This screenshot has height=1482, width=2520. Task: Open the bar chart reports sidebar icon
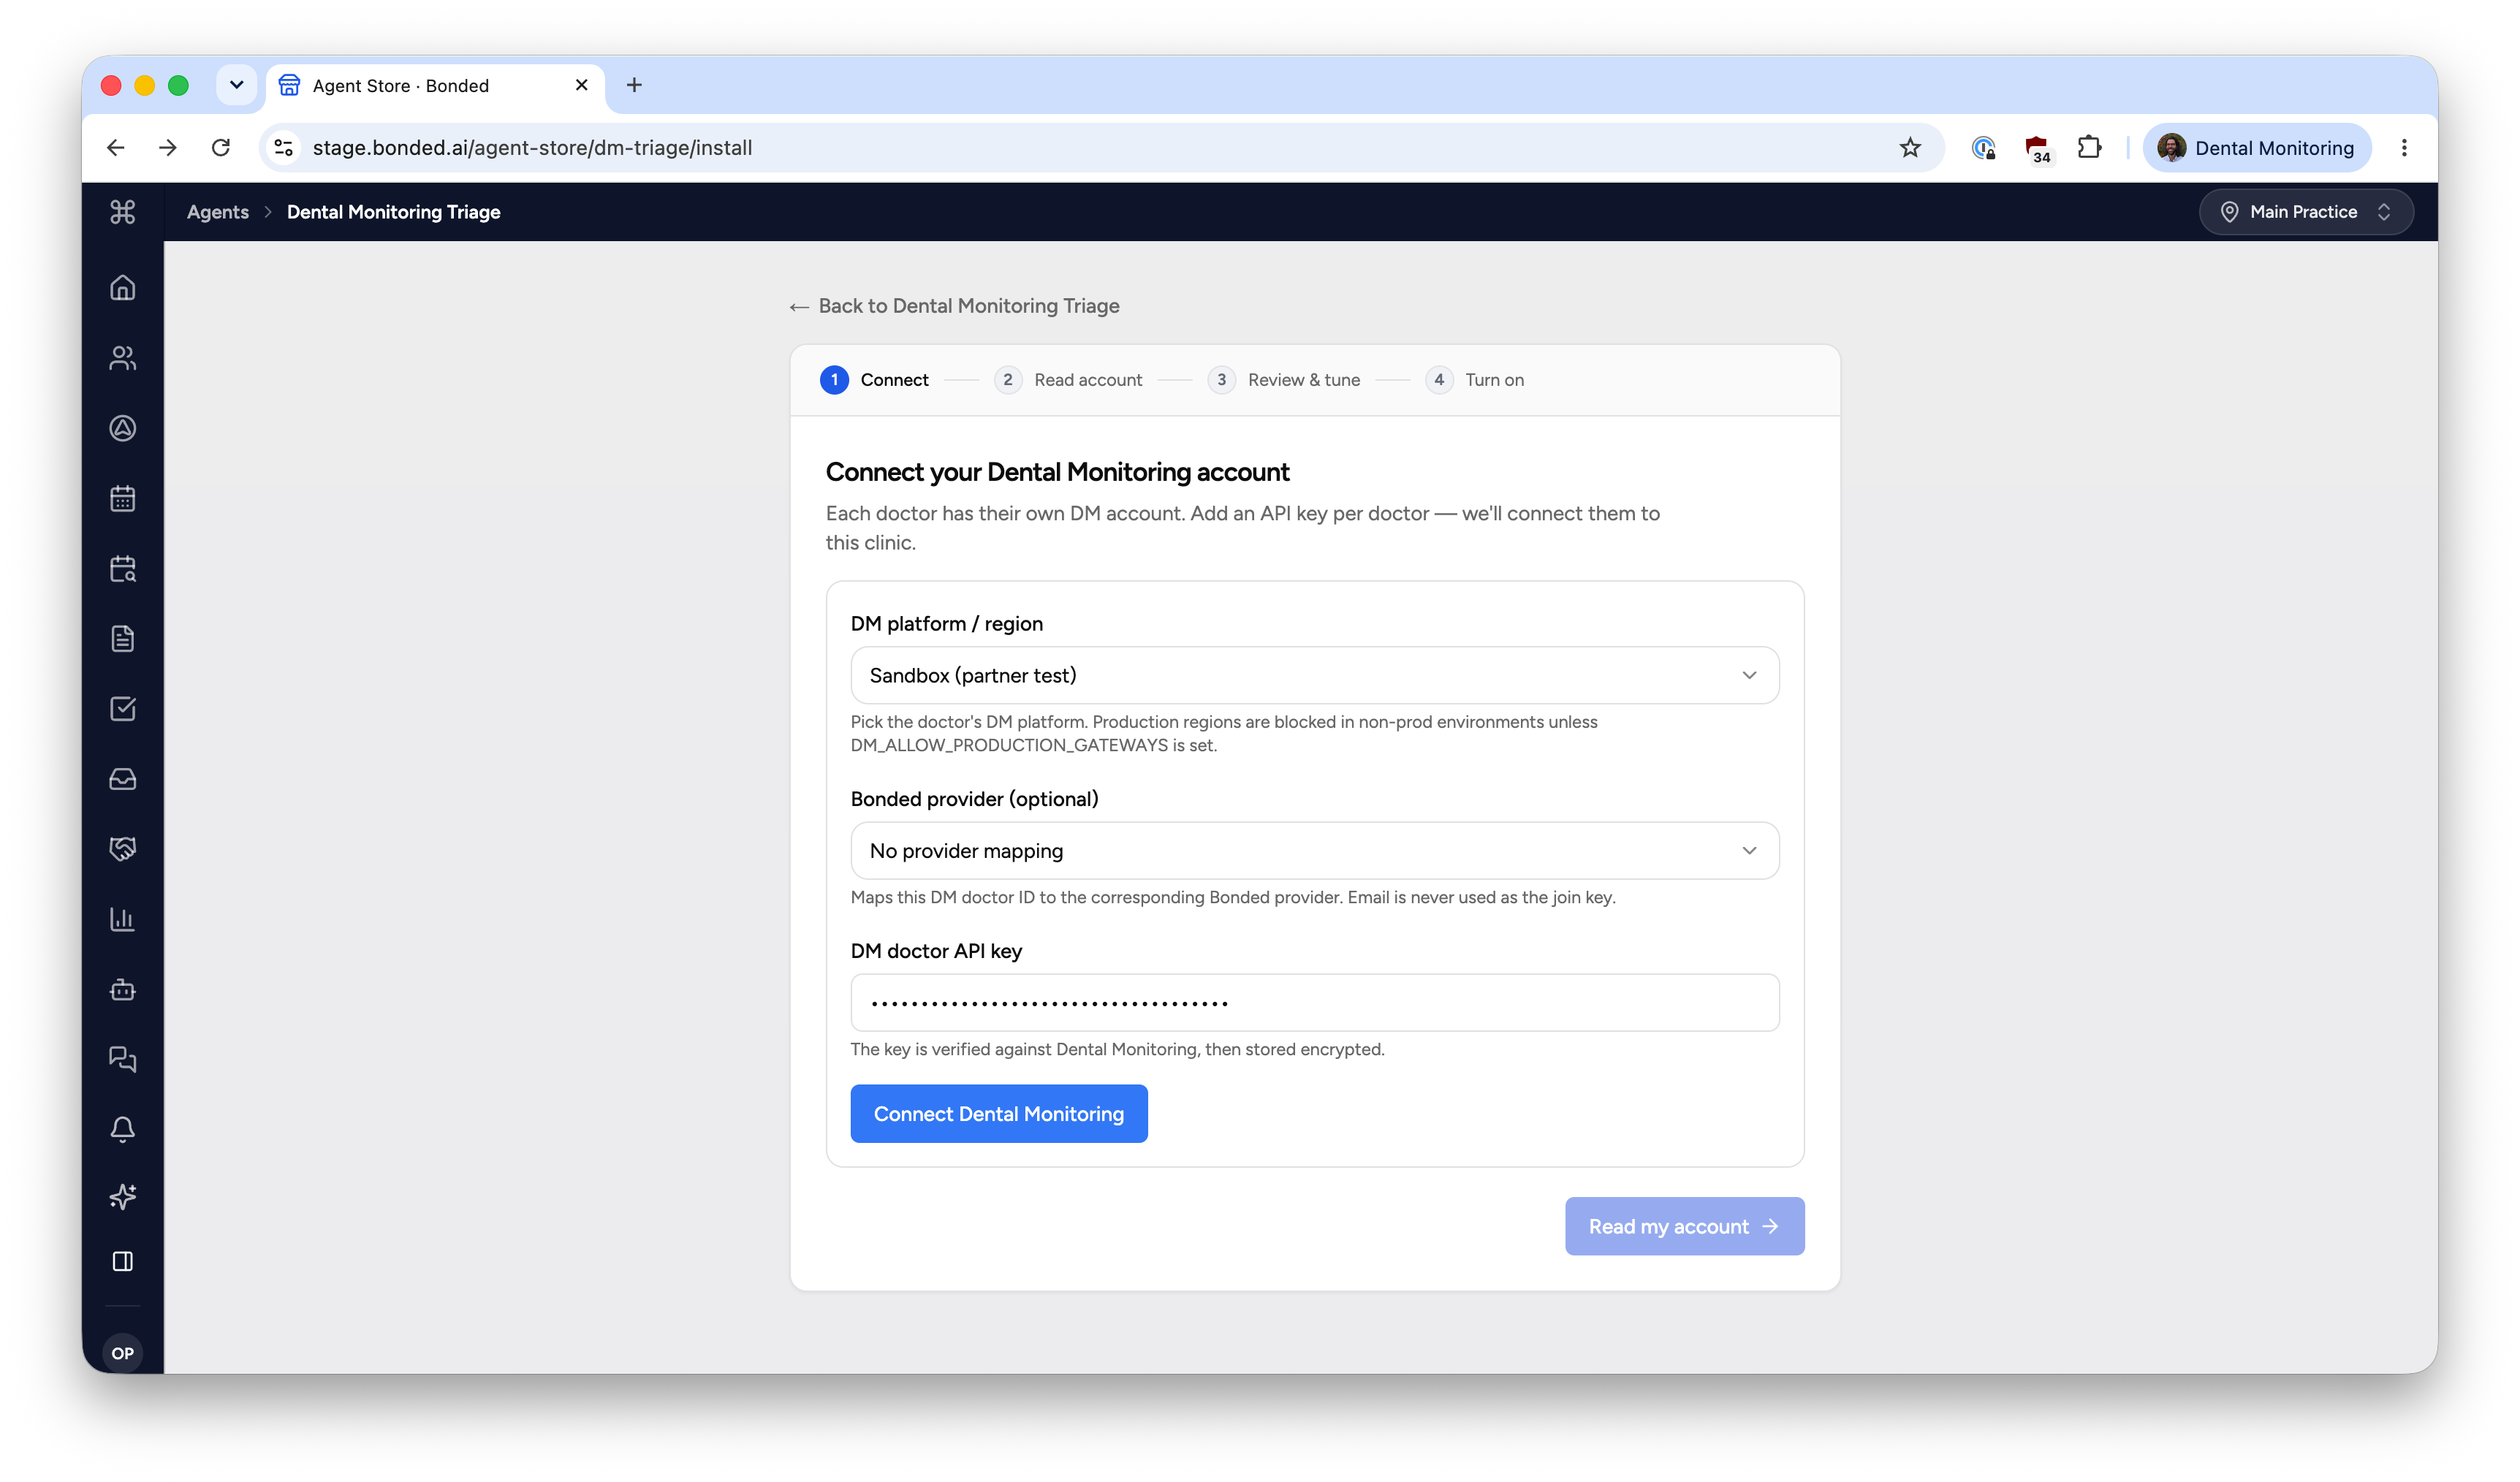click(x=122, y=919)
